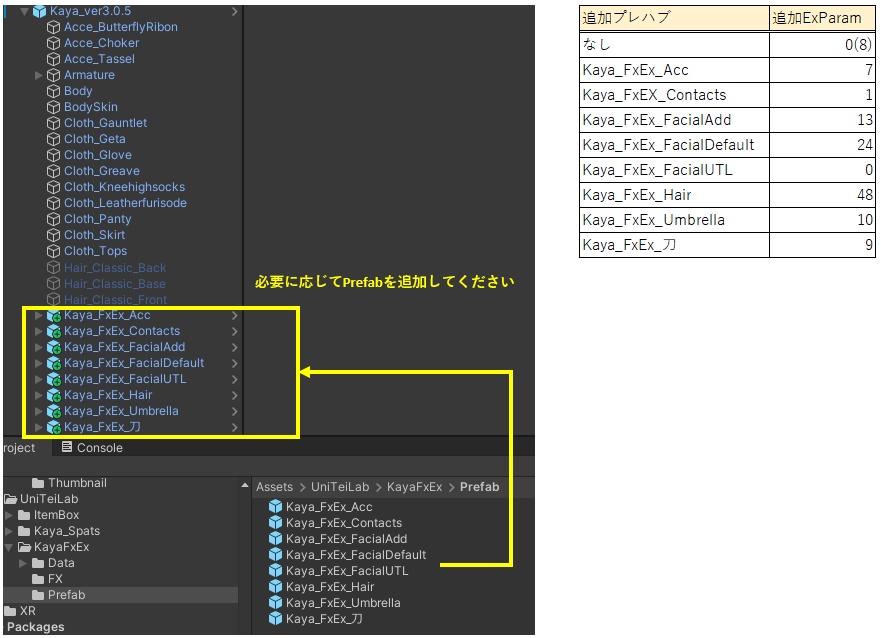Click the BodySkin object icon

tap(53, 107)
